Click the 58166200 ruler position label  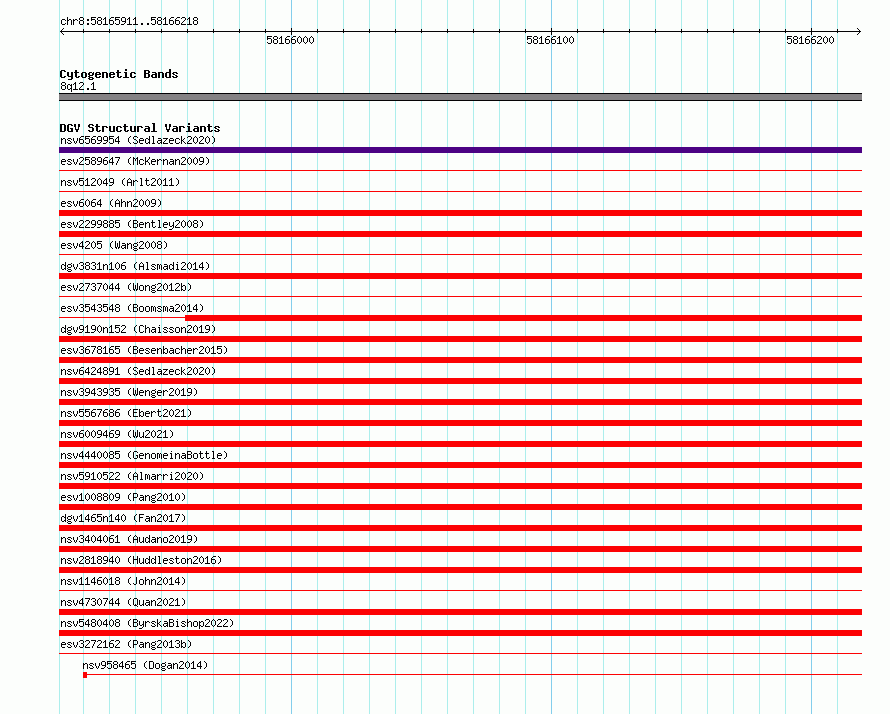point(810,40)
